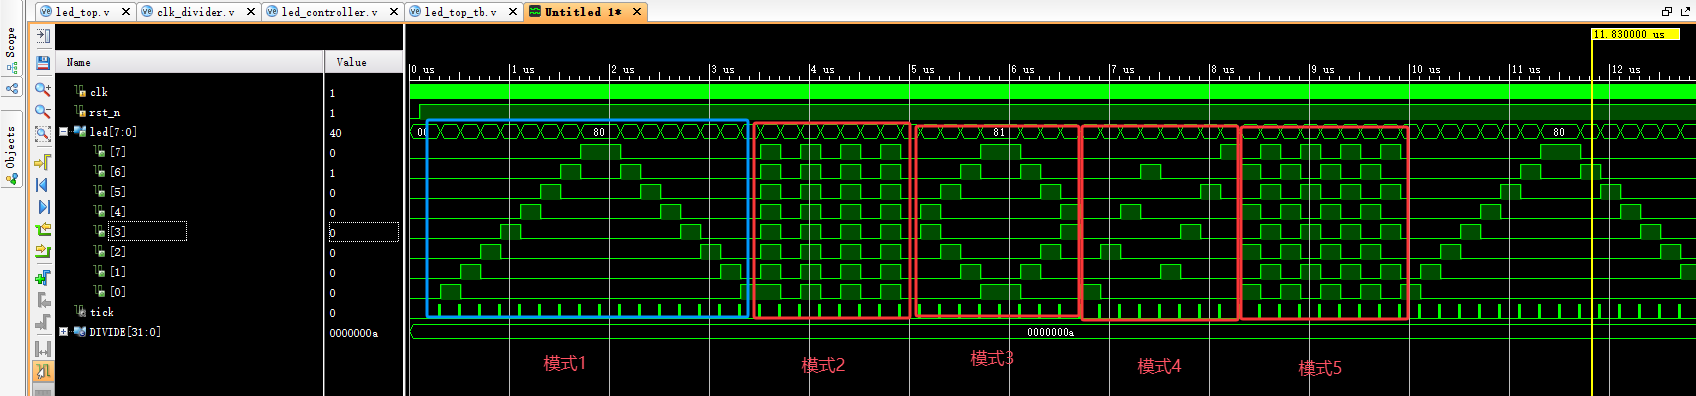Click the Value column header

click(x=364, y=62)
